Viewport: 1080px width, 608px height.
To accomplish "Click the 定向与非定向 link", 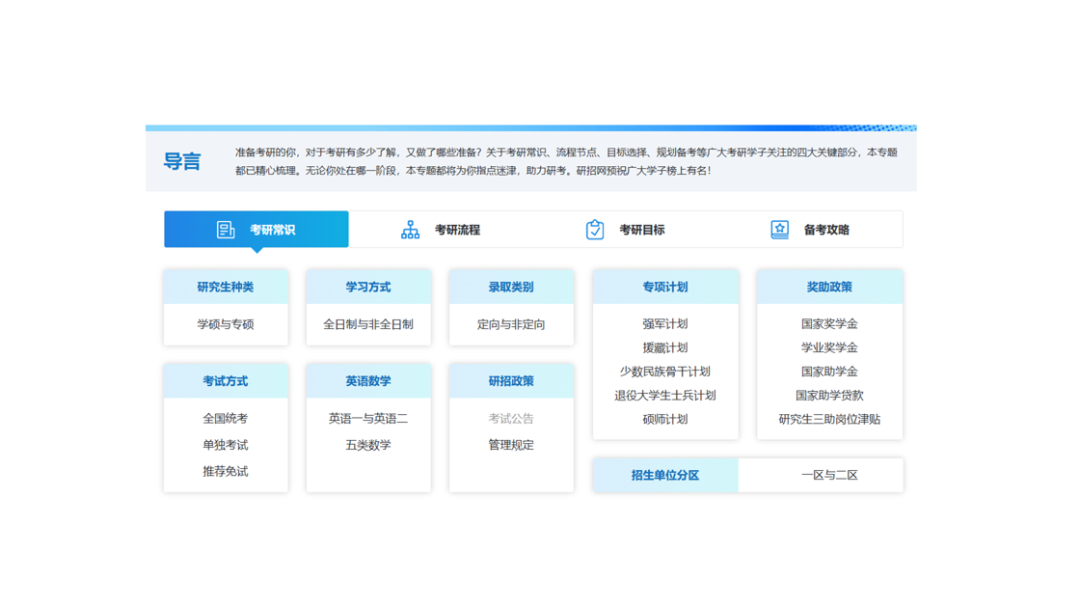I will (511, 325).
